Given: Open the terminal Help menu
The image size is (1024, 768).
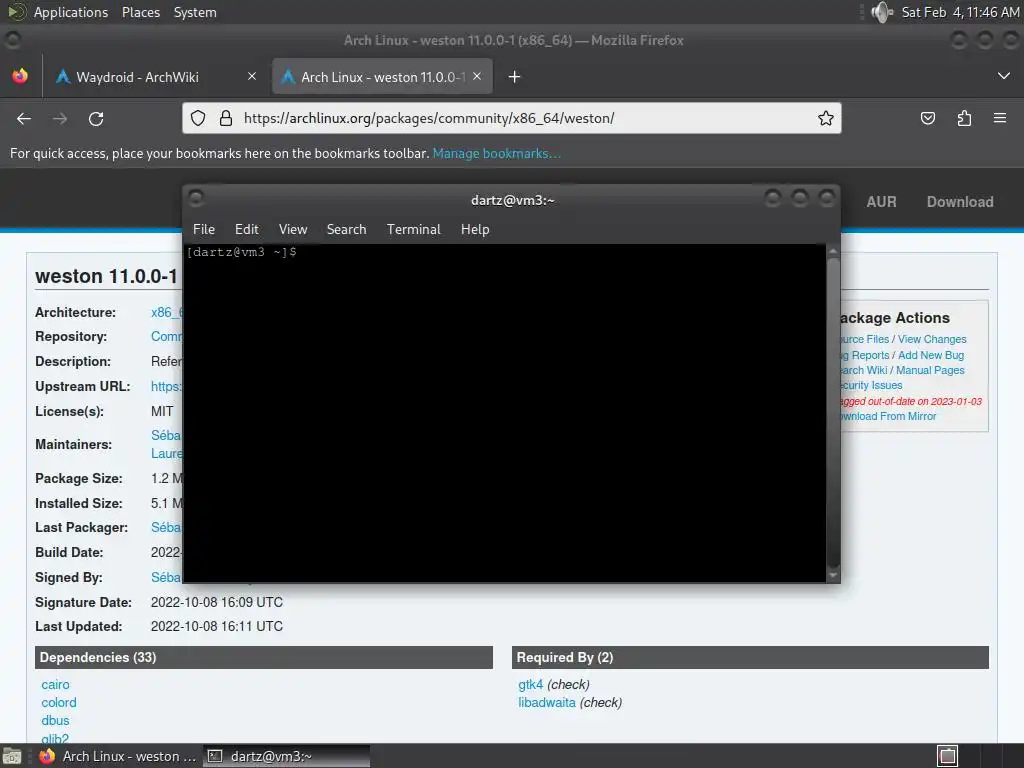Looking at the screenshot, I should 475,229.
